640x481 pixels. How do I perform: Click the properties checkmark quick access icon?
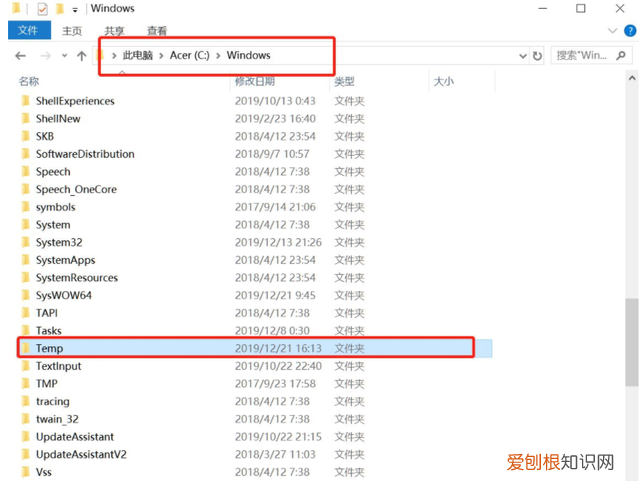42,9
